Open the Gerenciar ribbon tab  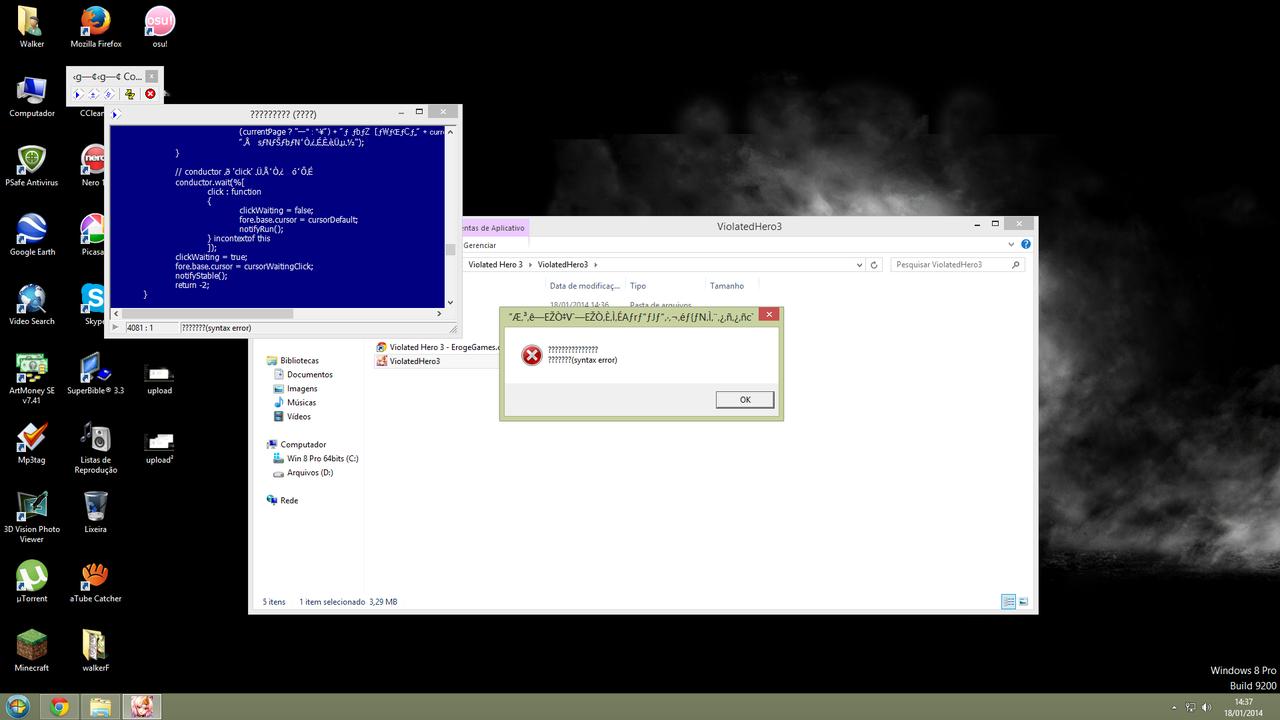[480, 245]
